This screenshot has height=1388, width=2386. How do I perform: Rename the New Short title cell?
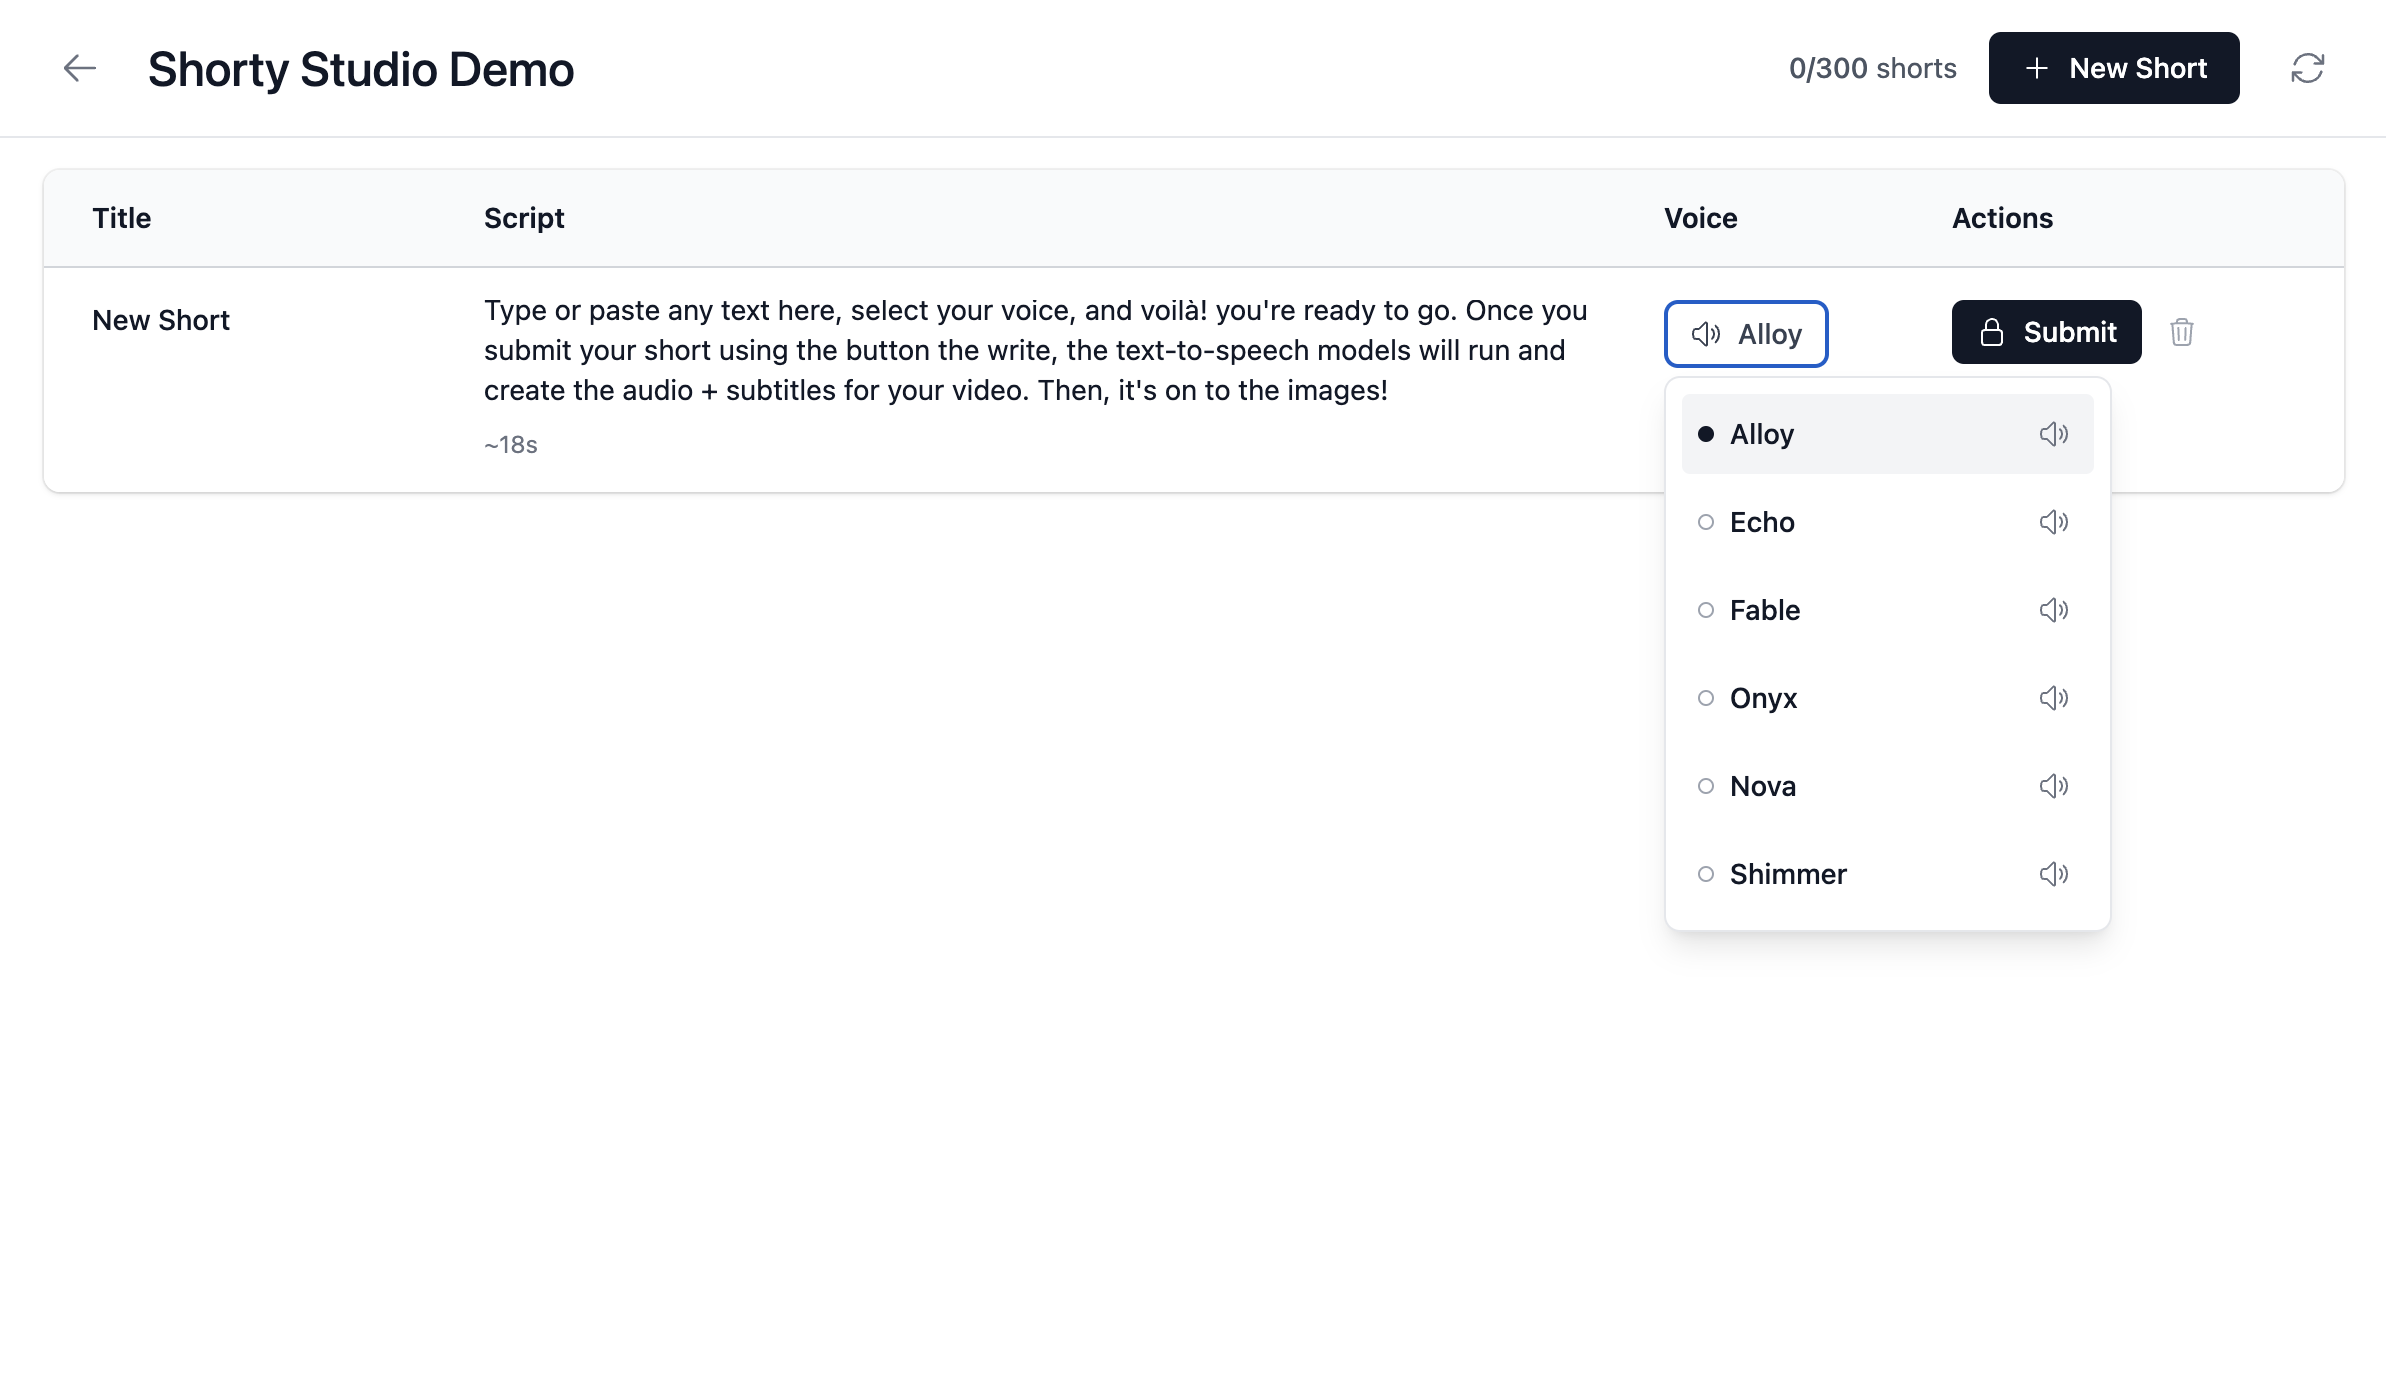pos(161,320)
